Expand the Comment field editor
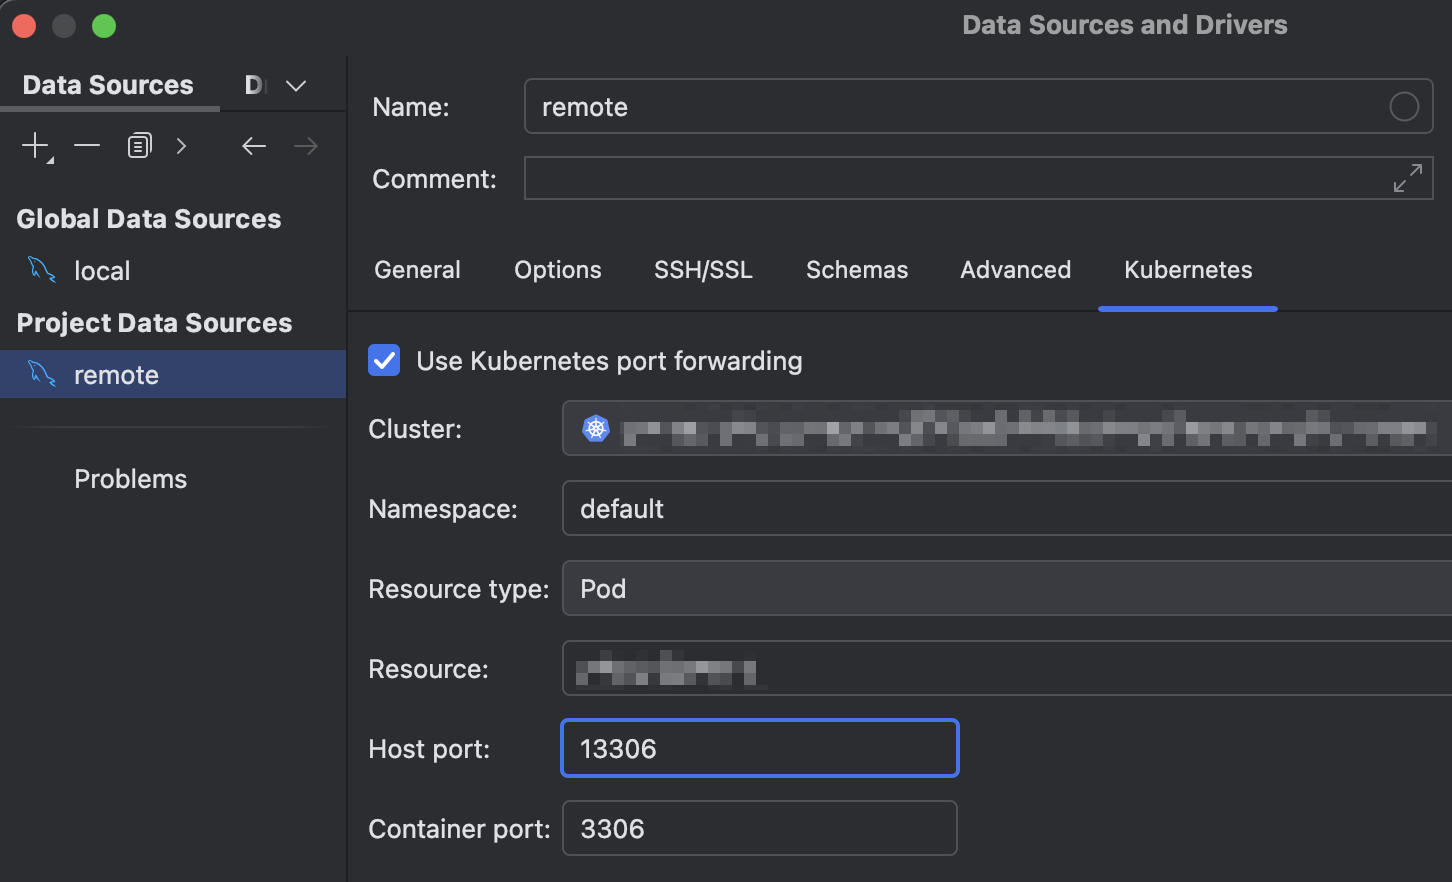 tap(1408, 178)
